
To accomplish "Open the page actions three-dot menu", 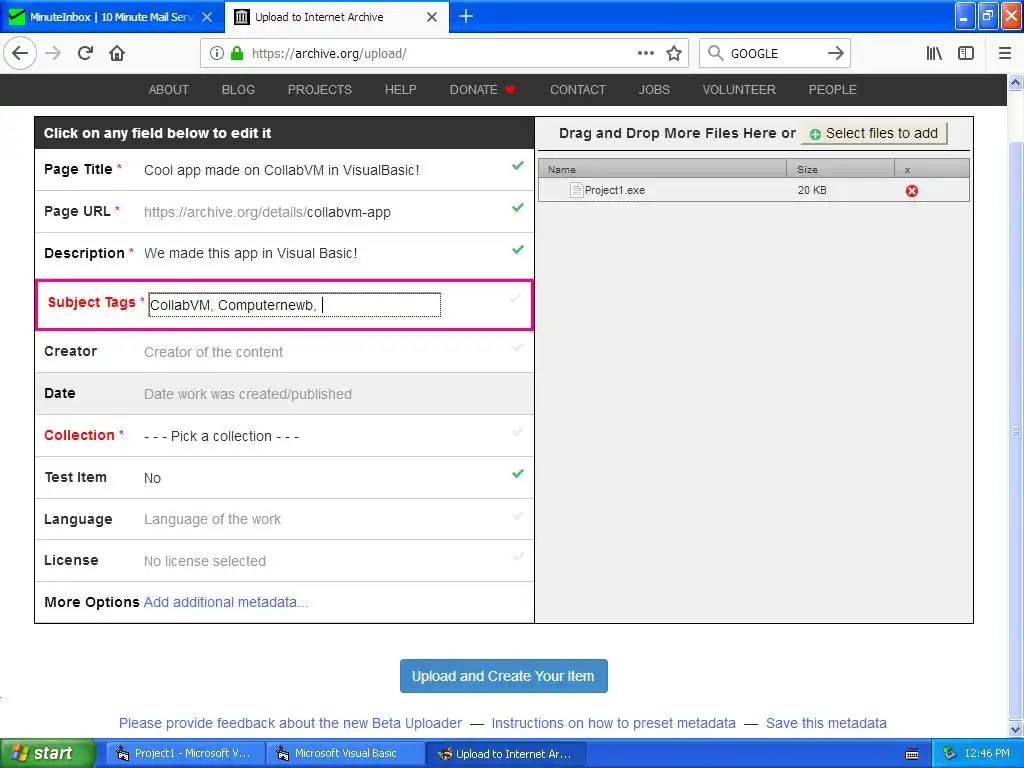I will pos(645,54).
